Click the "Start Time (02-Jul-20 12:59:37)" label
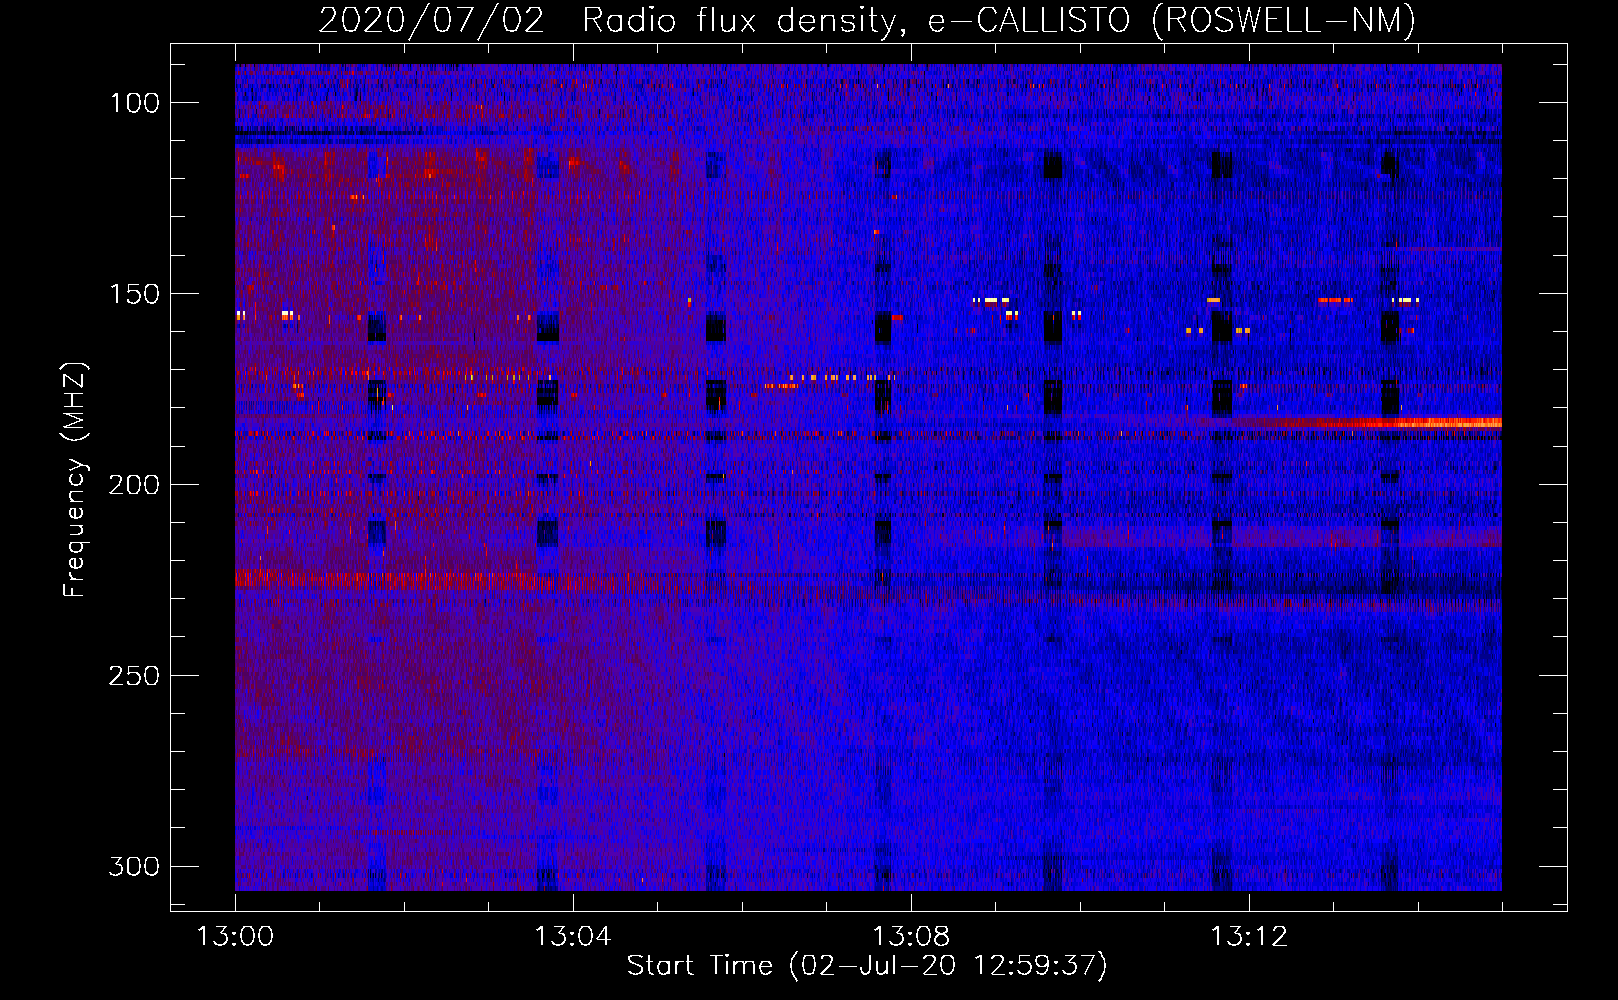 (867, 966)
